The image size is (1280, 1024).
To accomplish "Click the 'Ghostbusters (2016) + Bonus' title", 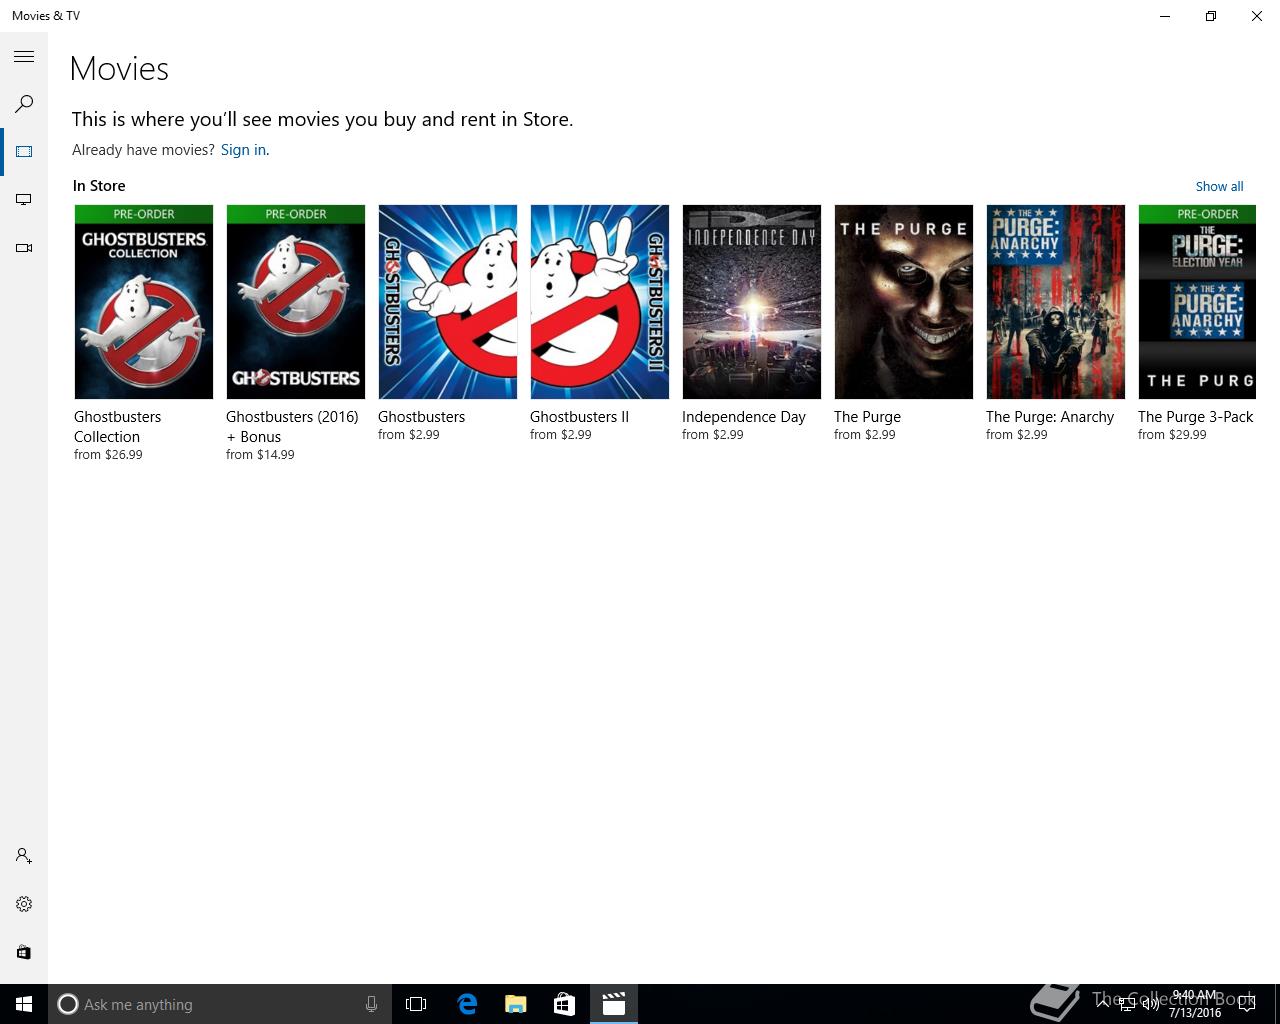I will click(292, 427).
